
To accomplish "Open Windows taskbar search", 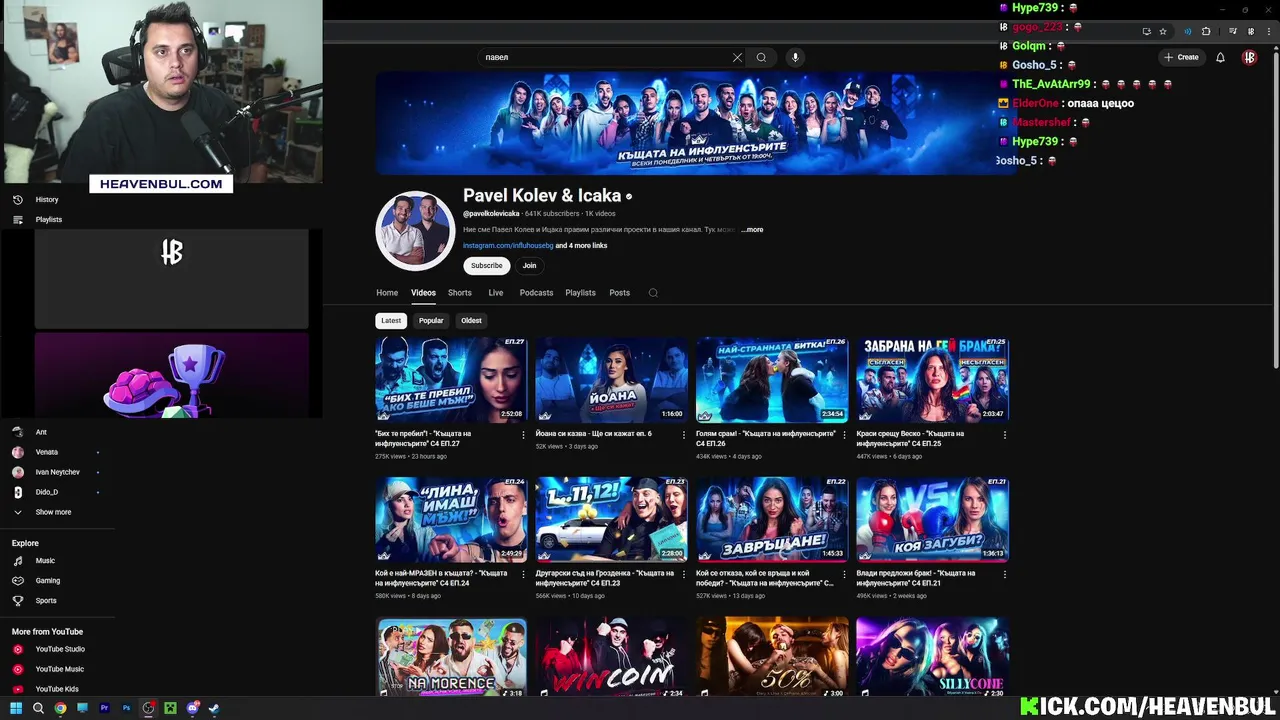I will (38, 708).
